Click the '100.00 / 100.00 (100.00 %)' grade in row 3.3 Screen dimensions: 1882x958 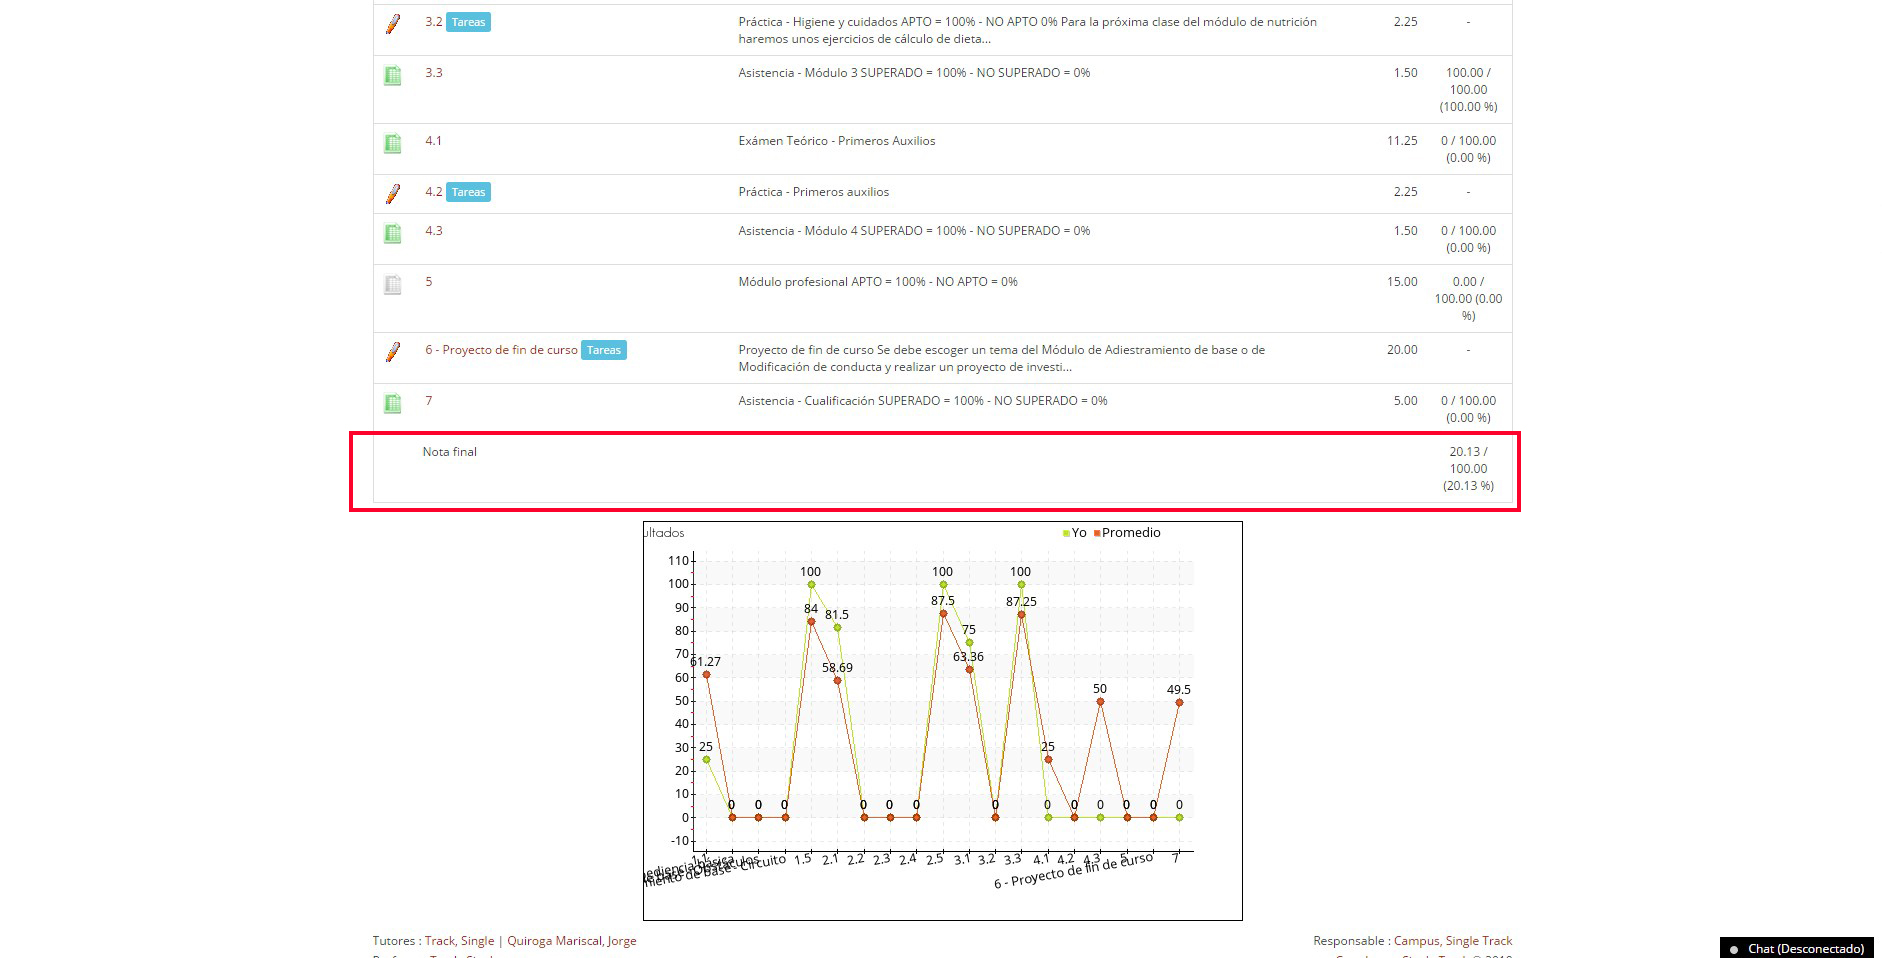(x=1468, y=89)
